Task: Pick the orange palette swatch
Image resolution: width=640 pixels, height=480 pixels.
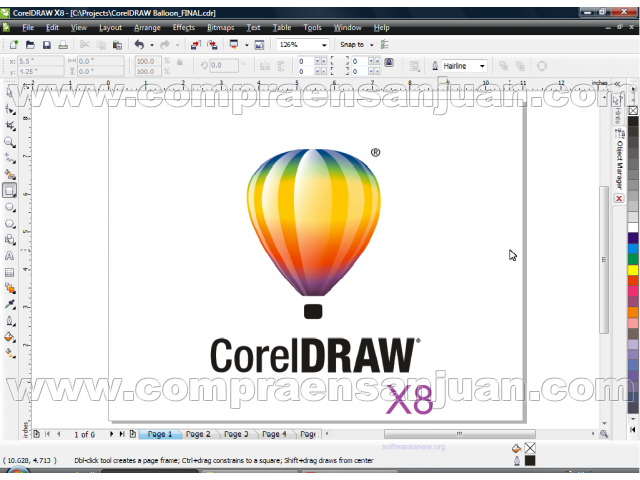Action: click(633, 312)
